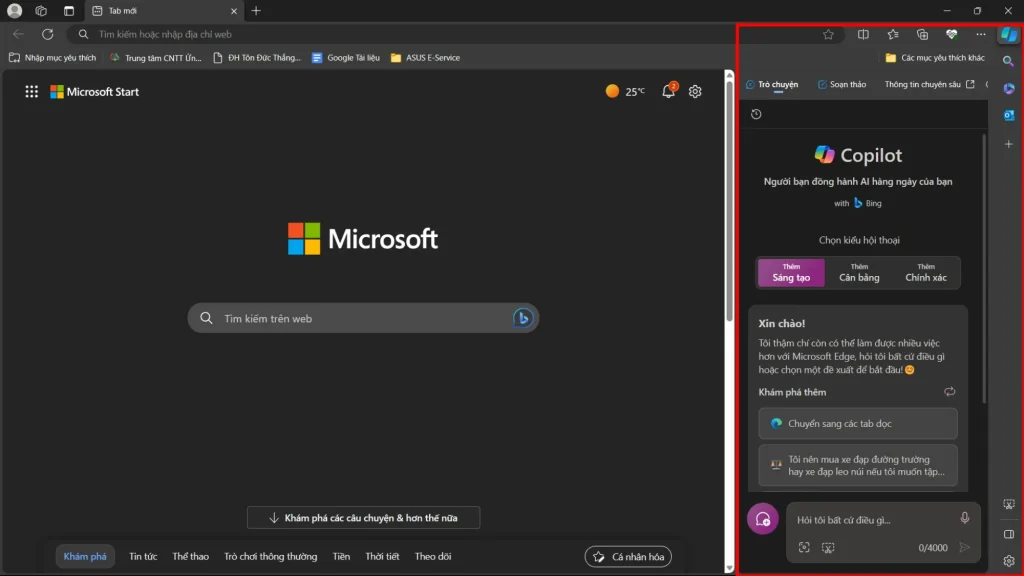Open a new tab with plus button
The image size is (1024, 576).
(x=256, y=10)
